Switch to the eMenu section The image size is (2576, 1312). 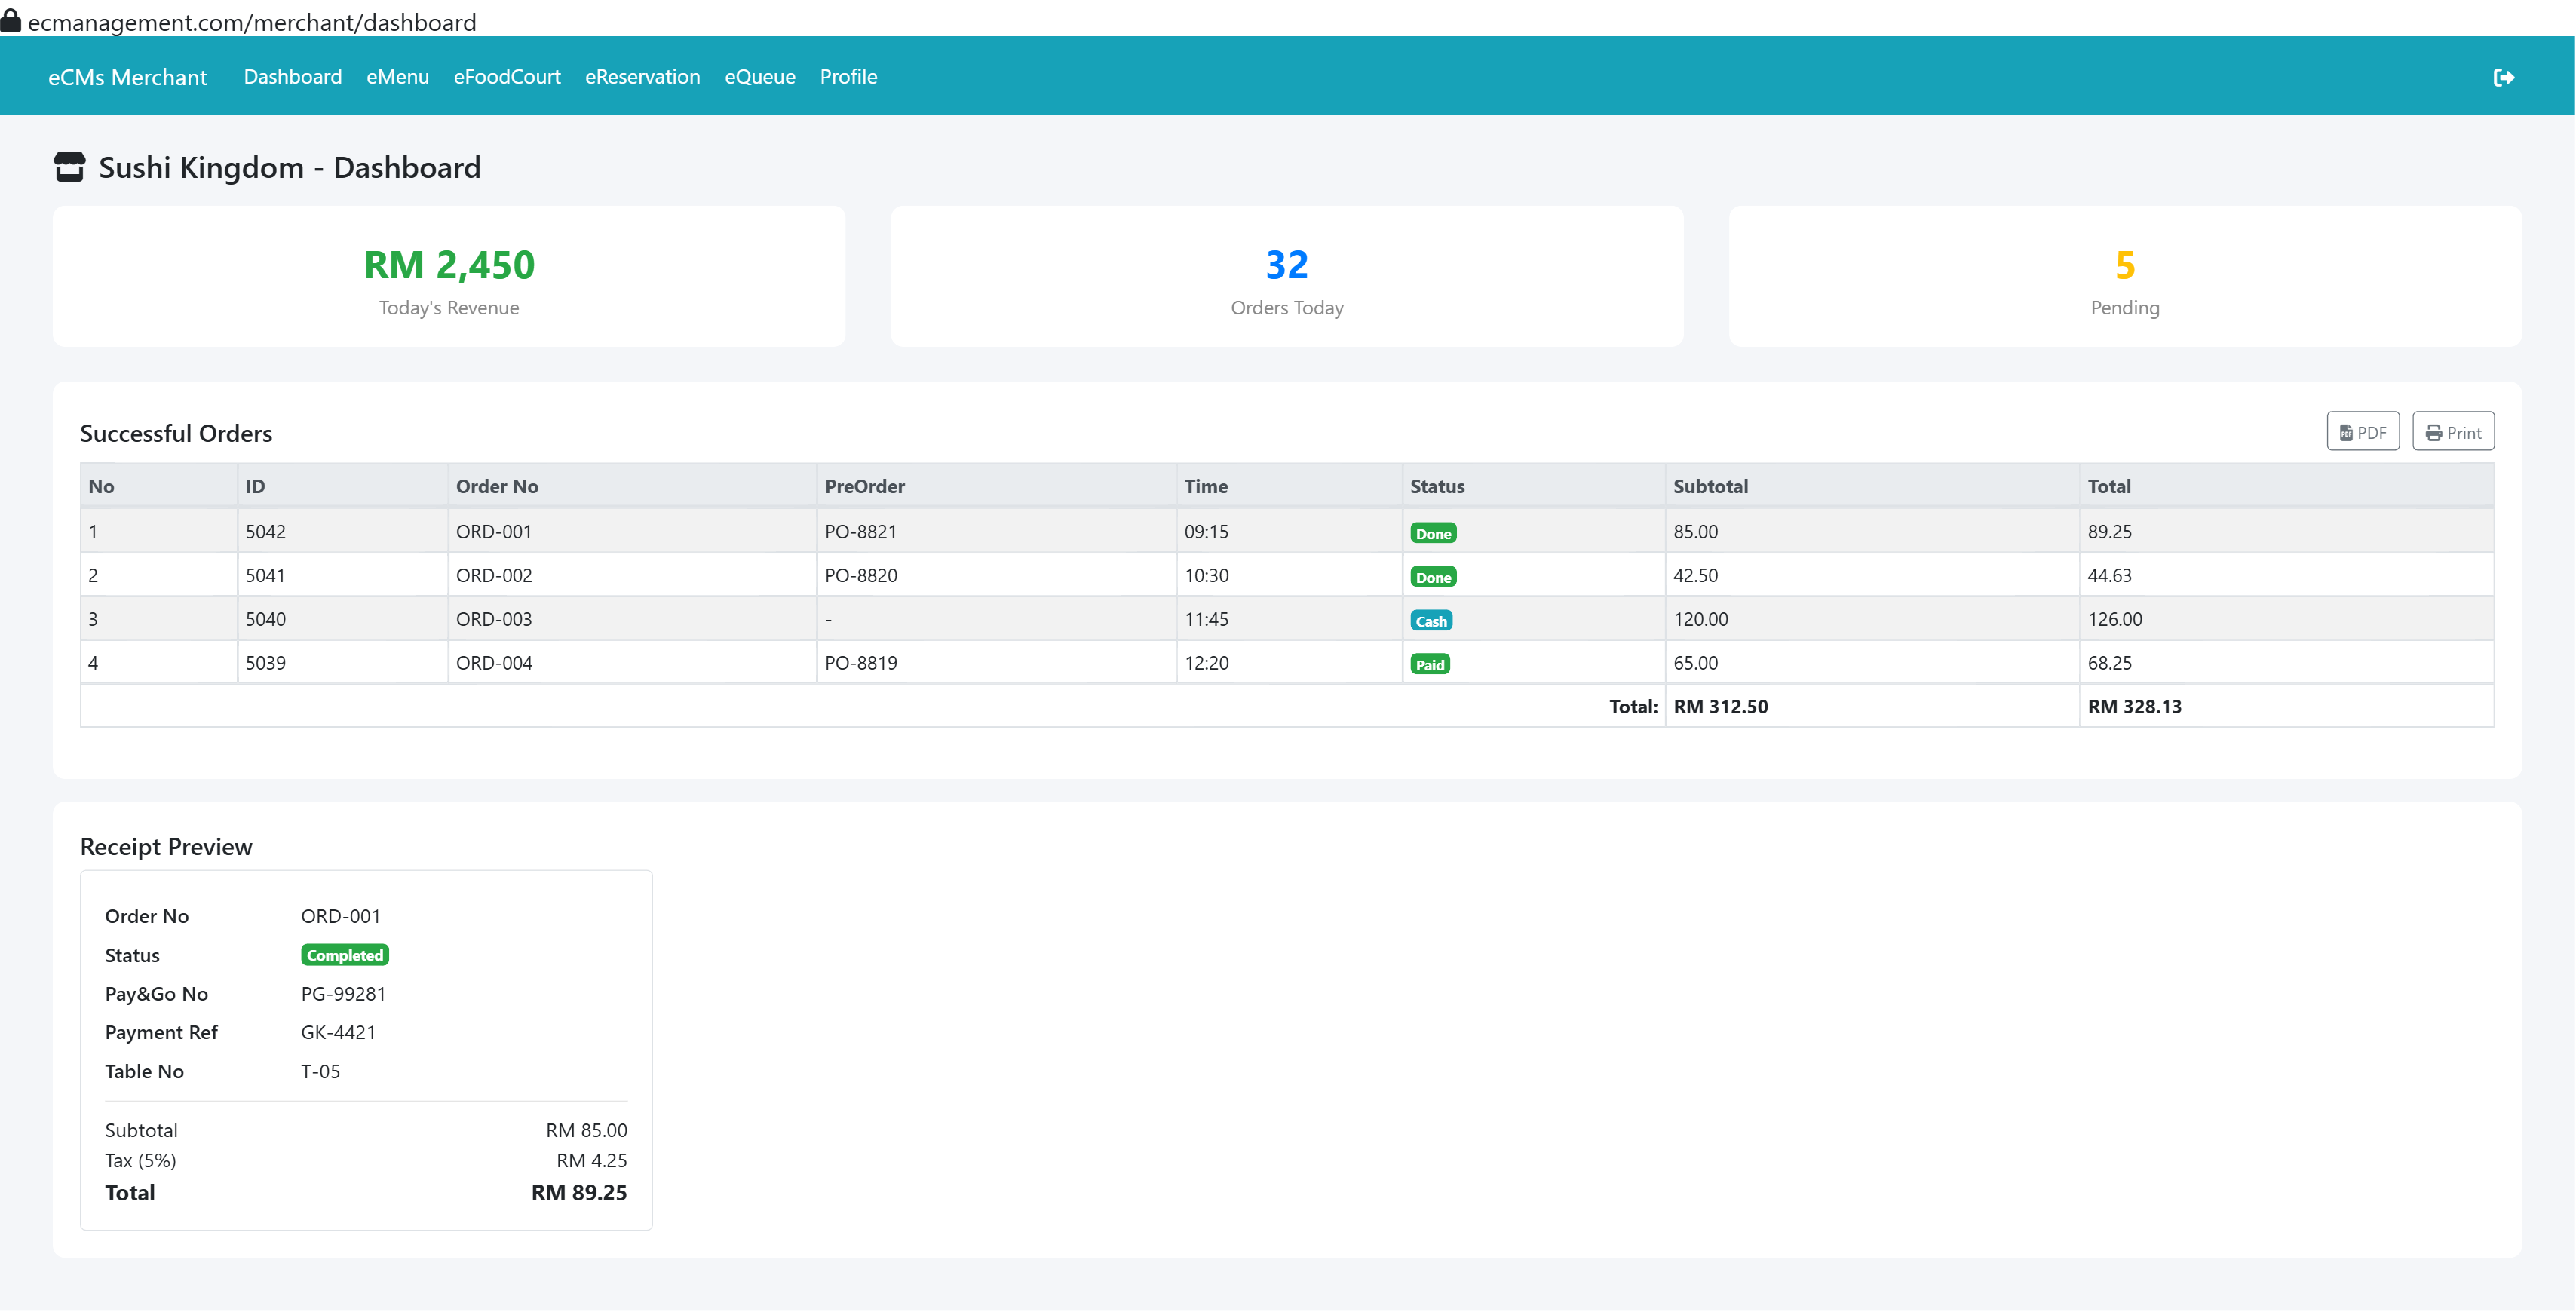[x=397, y=76]
